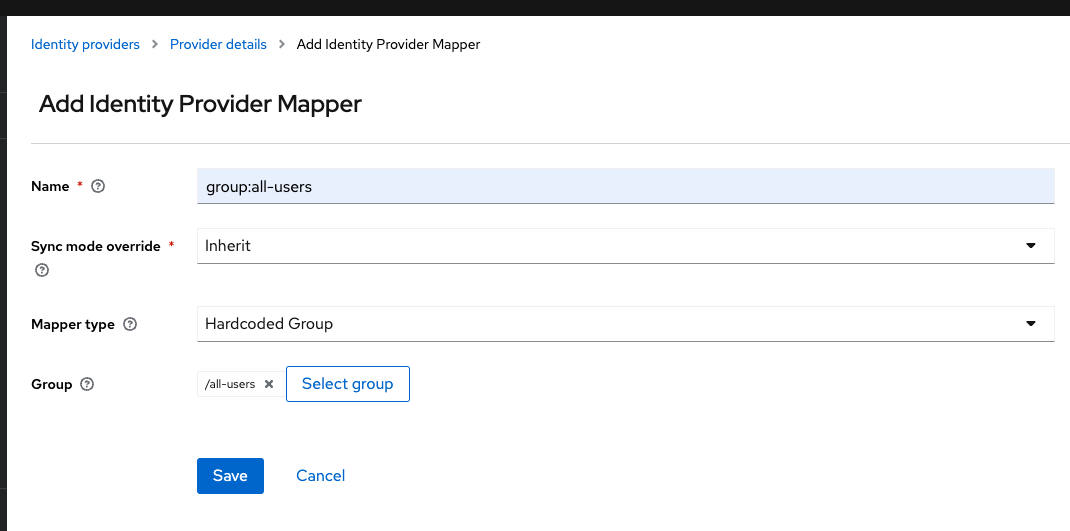This screenshot has height=531, width=1070.
Task: Click the Sync mode override caret arrow
Action: 1031,246
